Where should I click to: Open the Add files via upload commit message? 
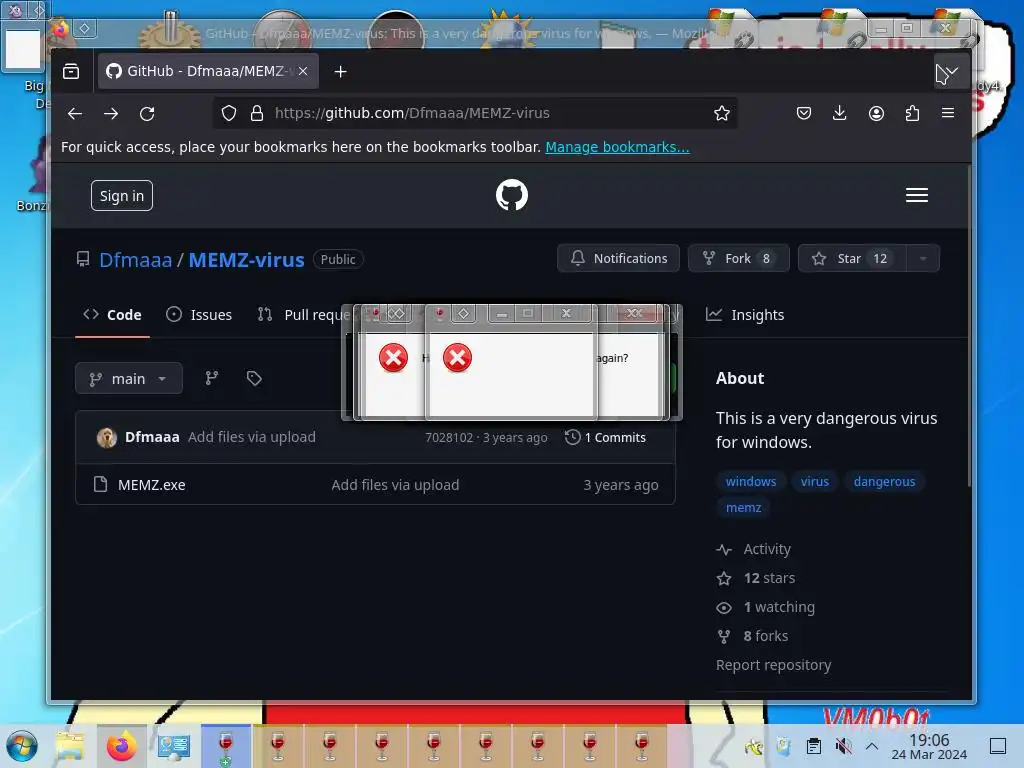(251, 437)
